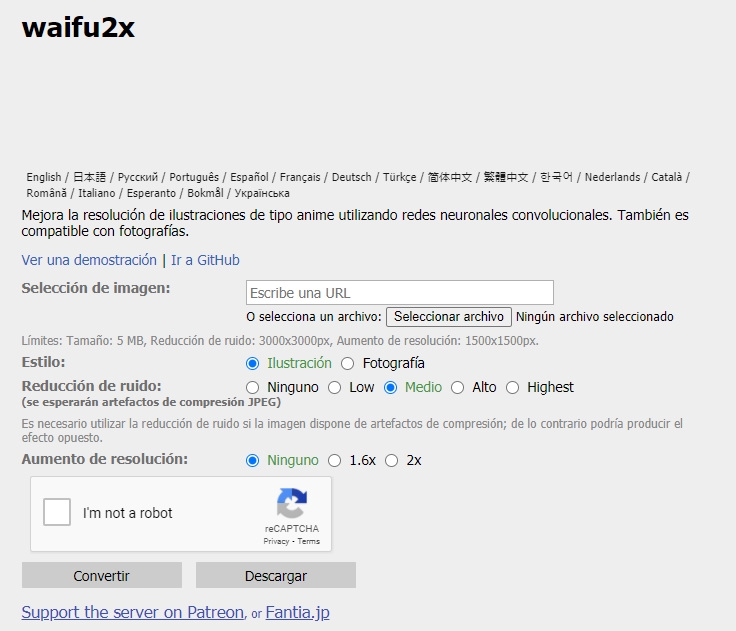
Task: Click the 'Seleccionar archivo' button
Action: 449,317
